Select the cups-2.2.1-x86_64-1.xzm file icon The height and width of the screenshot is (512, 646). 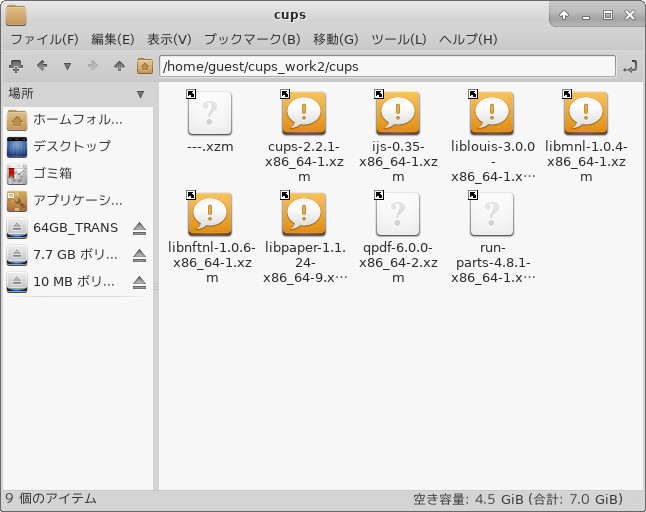[x=304, y=113]
